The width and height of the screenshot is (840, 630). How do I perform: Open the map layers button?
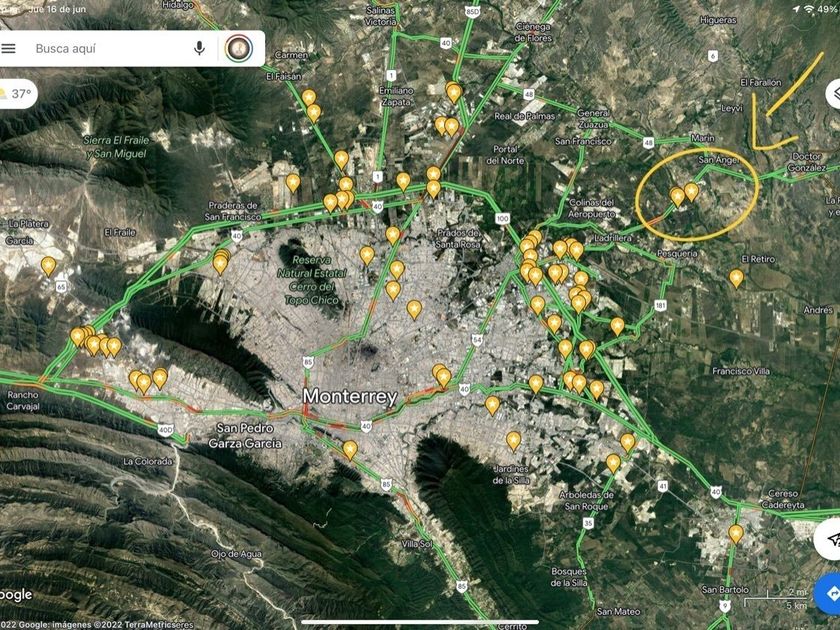coord(833,94)
